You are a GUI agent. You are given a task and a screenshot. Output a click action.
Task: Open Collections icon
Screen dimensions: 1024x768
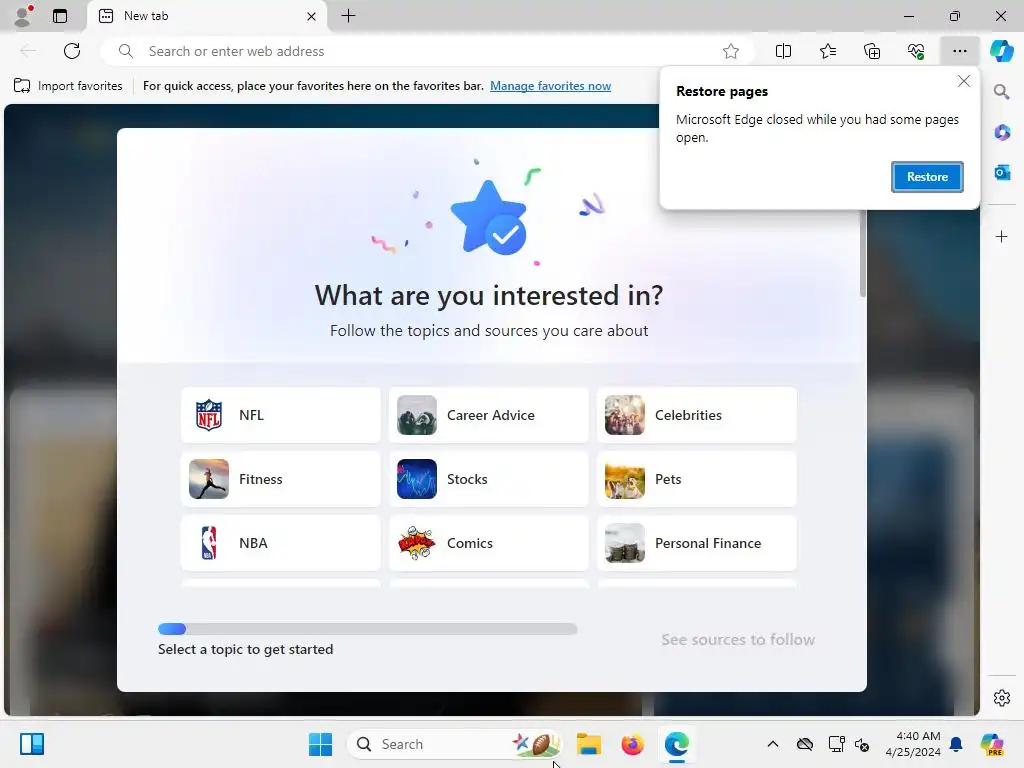(872, 51)
